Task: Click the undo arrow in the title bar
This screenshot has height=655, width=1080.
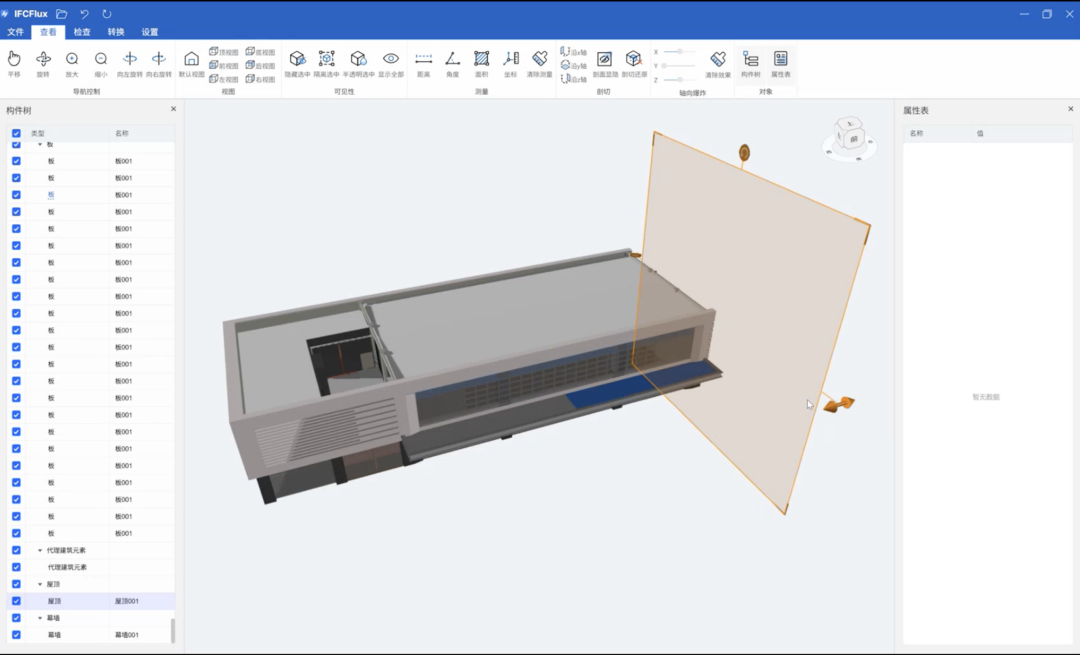Action: coord(84,14)
